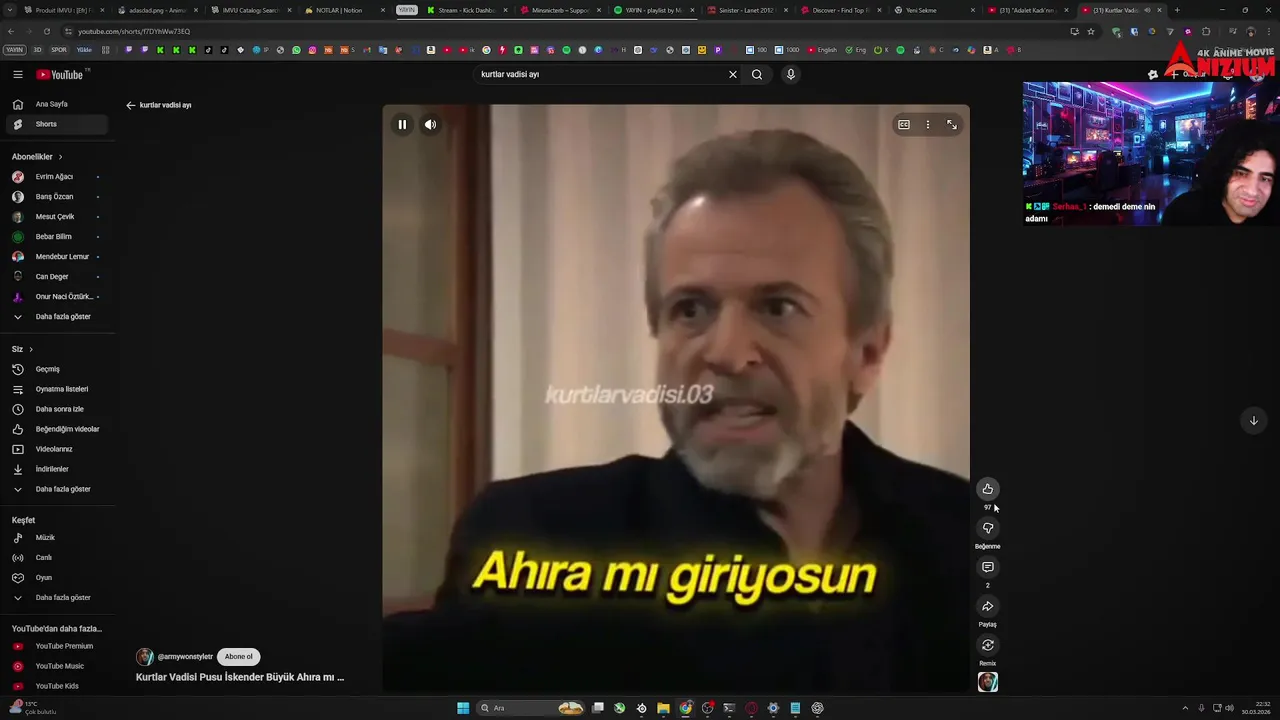Start voice search with microphone
Image resolution: width=1280 pixels, height=720 pixels.
[790, 74]
